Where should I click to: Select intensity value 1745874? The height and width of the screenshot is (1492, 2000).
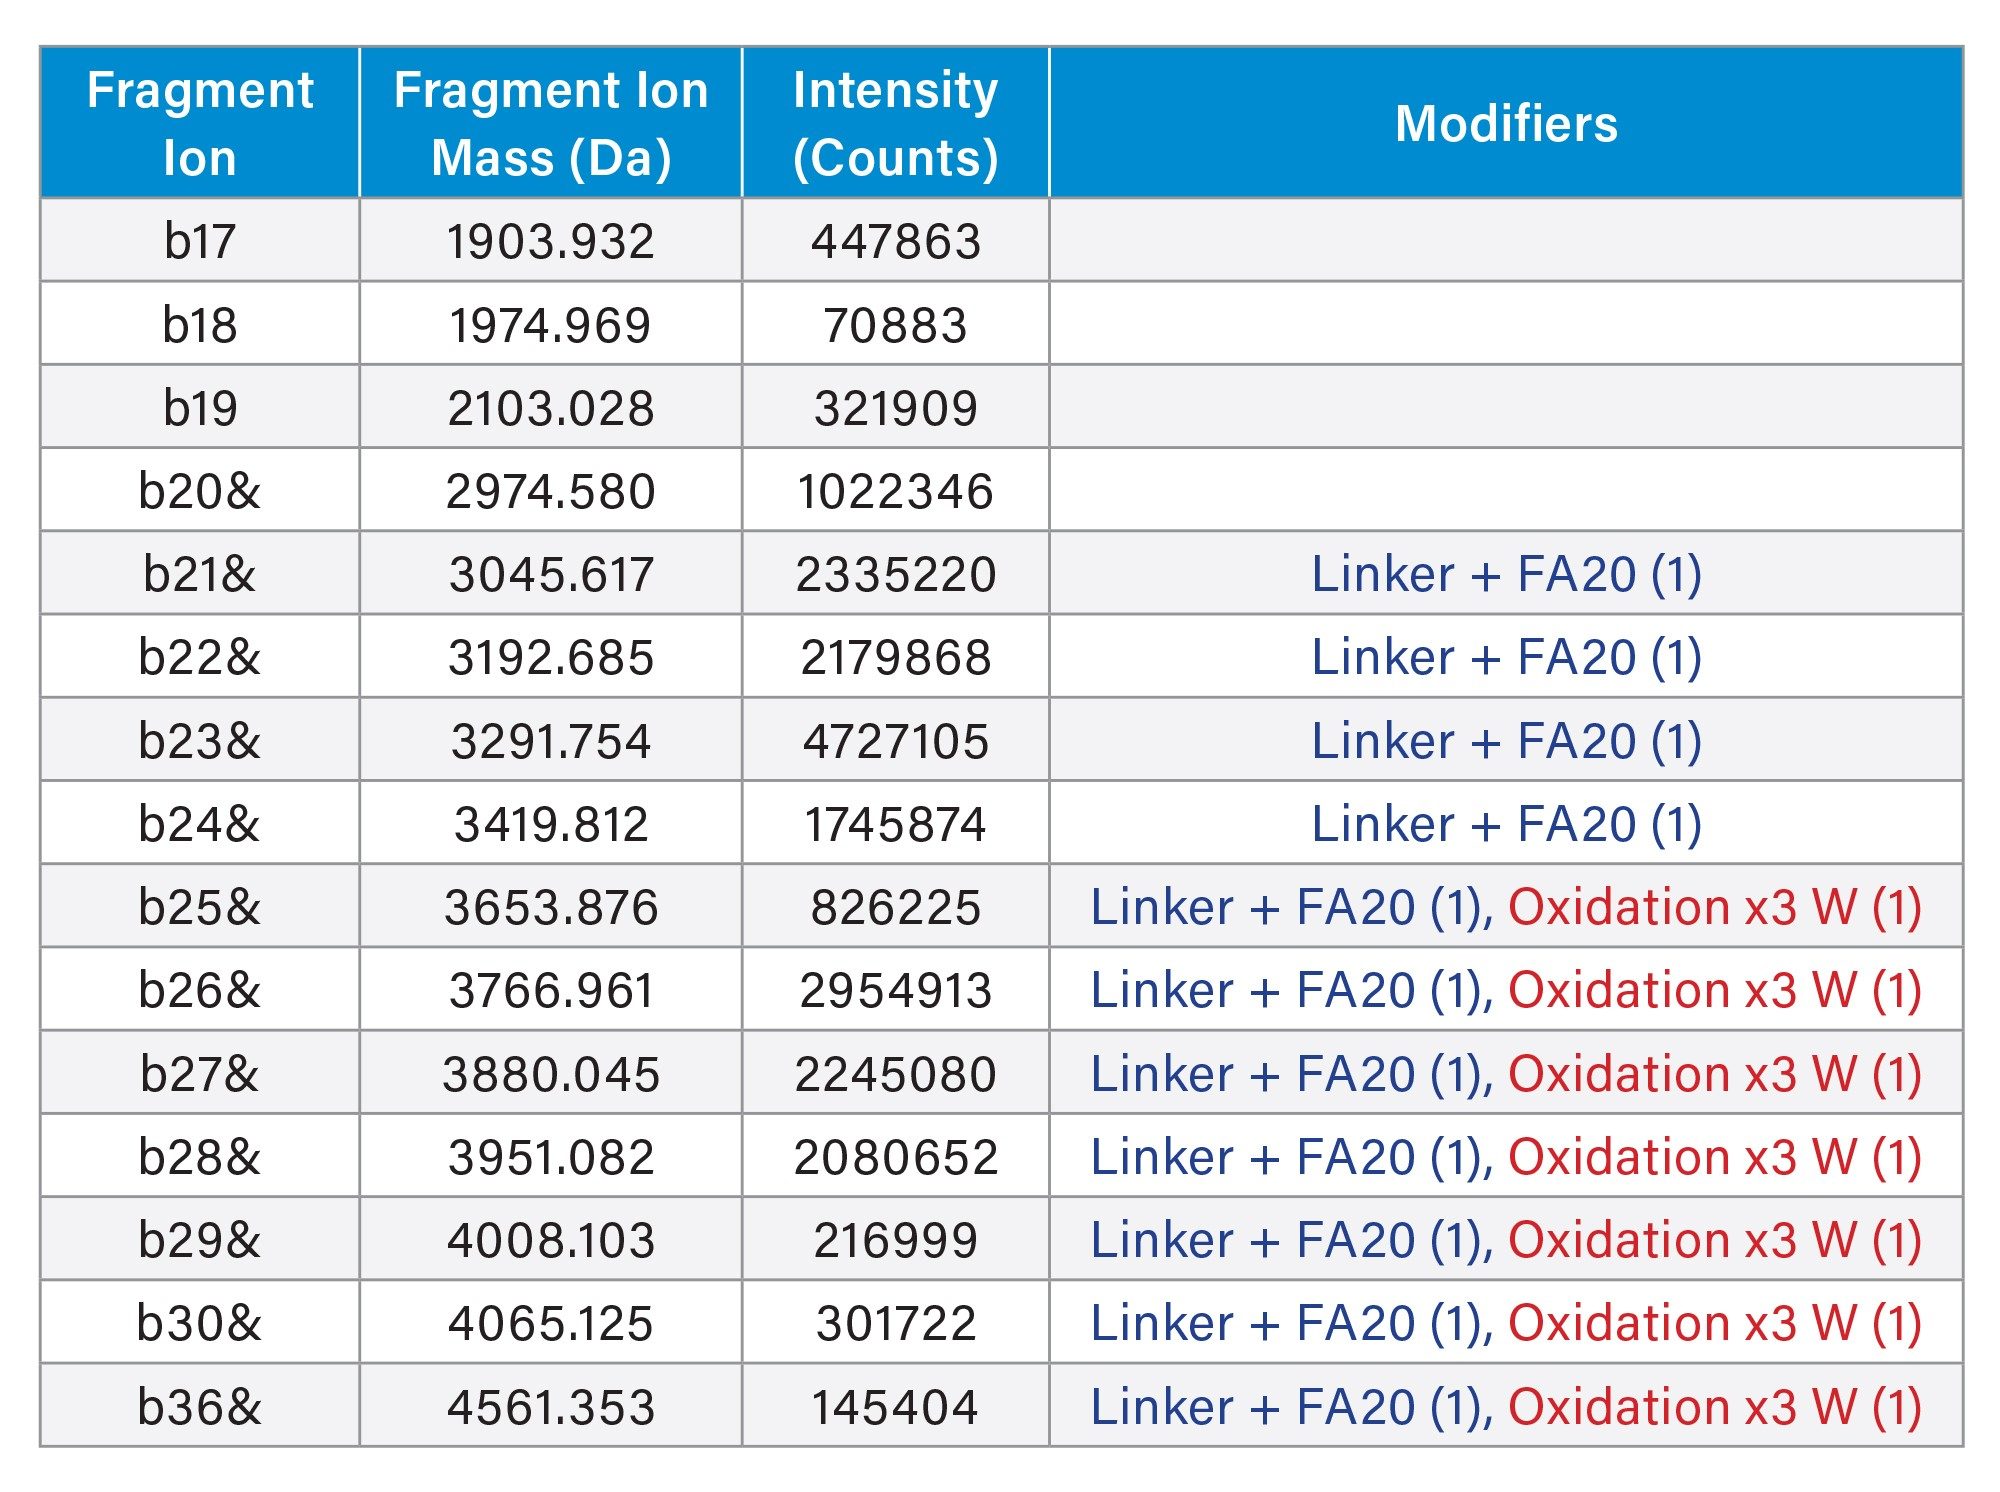pyautogui.click(x=896, y=825)
